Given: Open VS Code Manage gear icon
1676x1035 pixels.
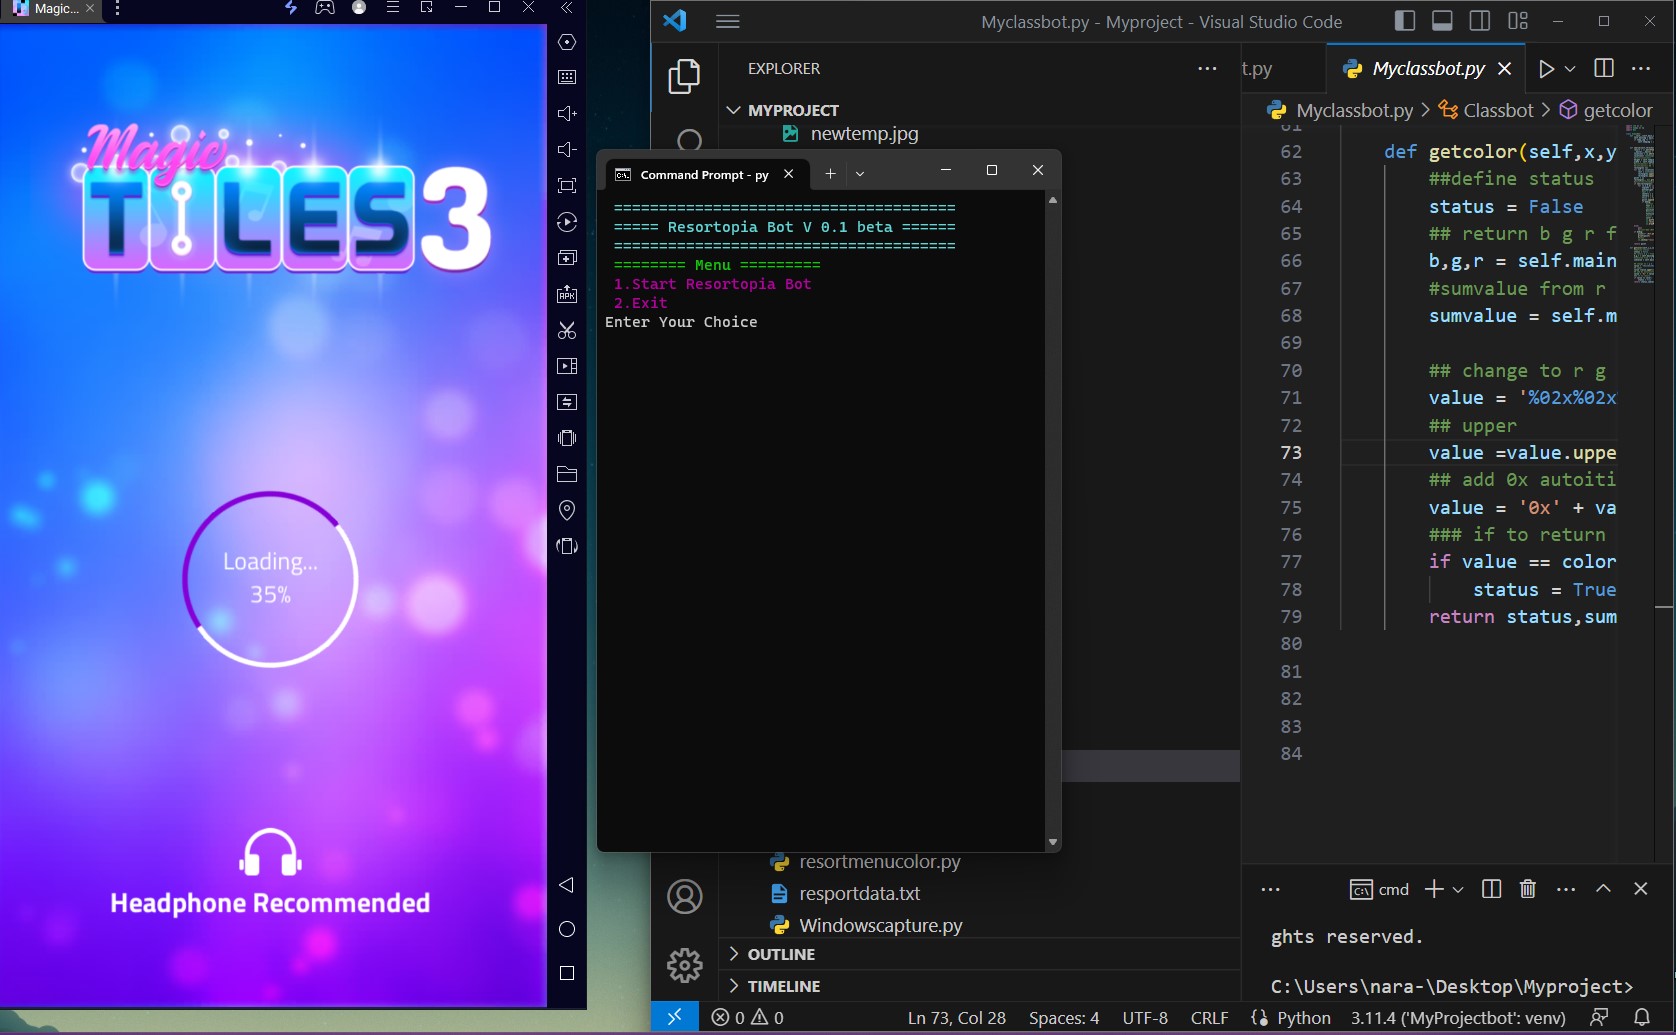Looking at the screenshot, I should pos(685,965).
